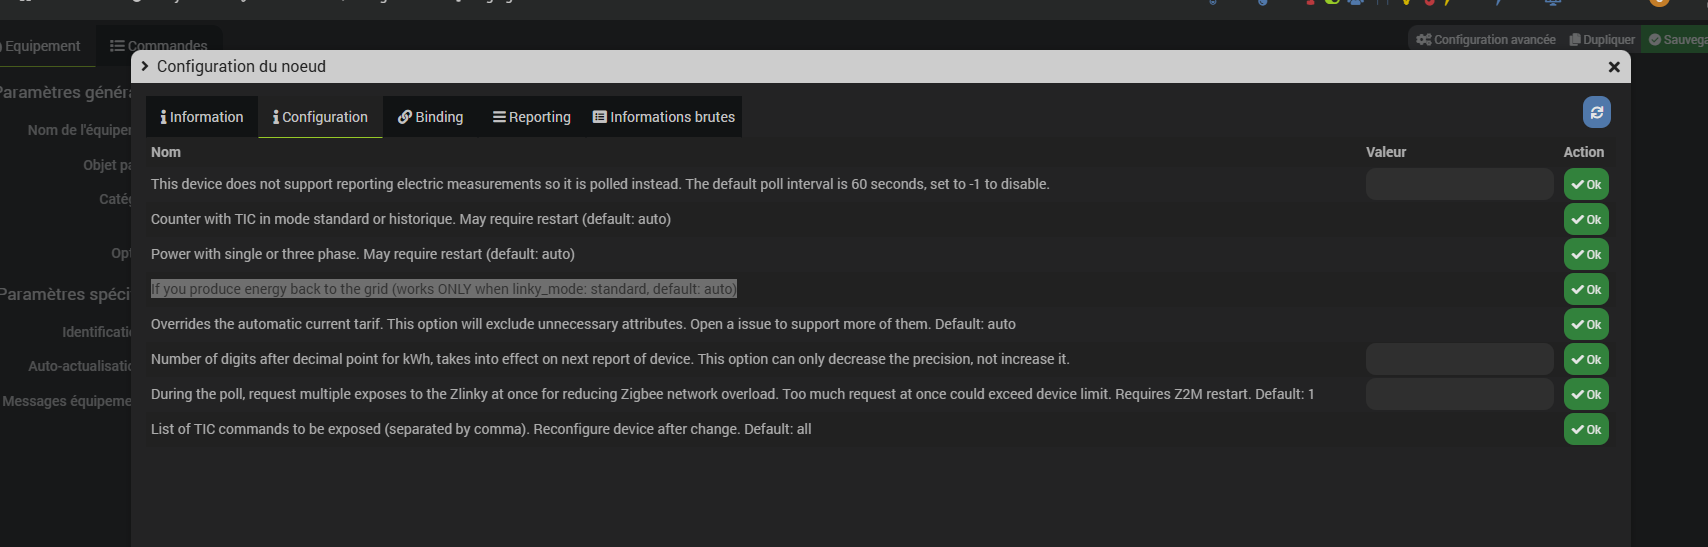Focus the kWh decimal digits value field
The width and height of the screenshot is (1708, 547).
coord(1459,359)
